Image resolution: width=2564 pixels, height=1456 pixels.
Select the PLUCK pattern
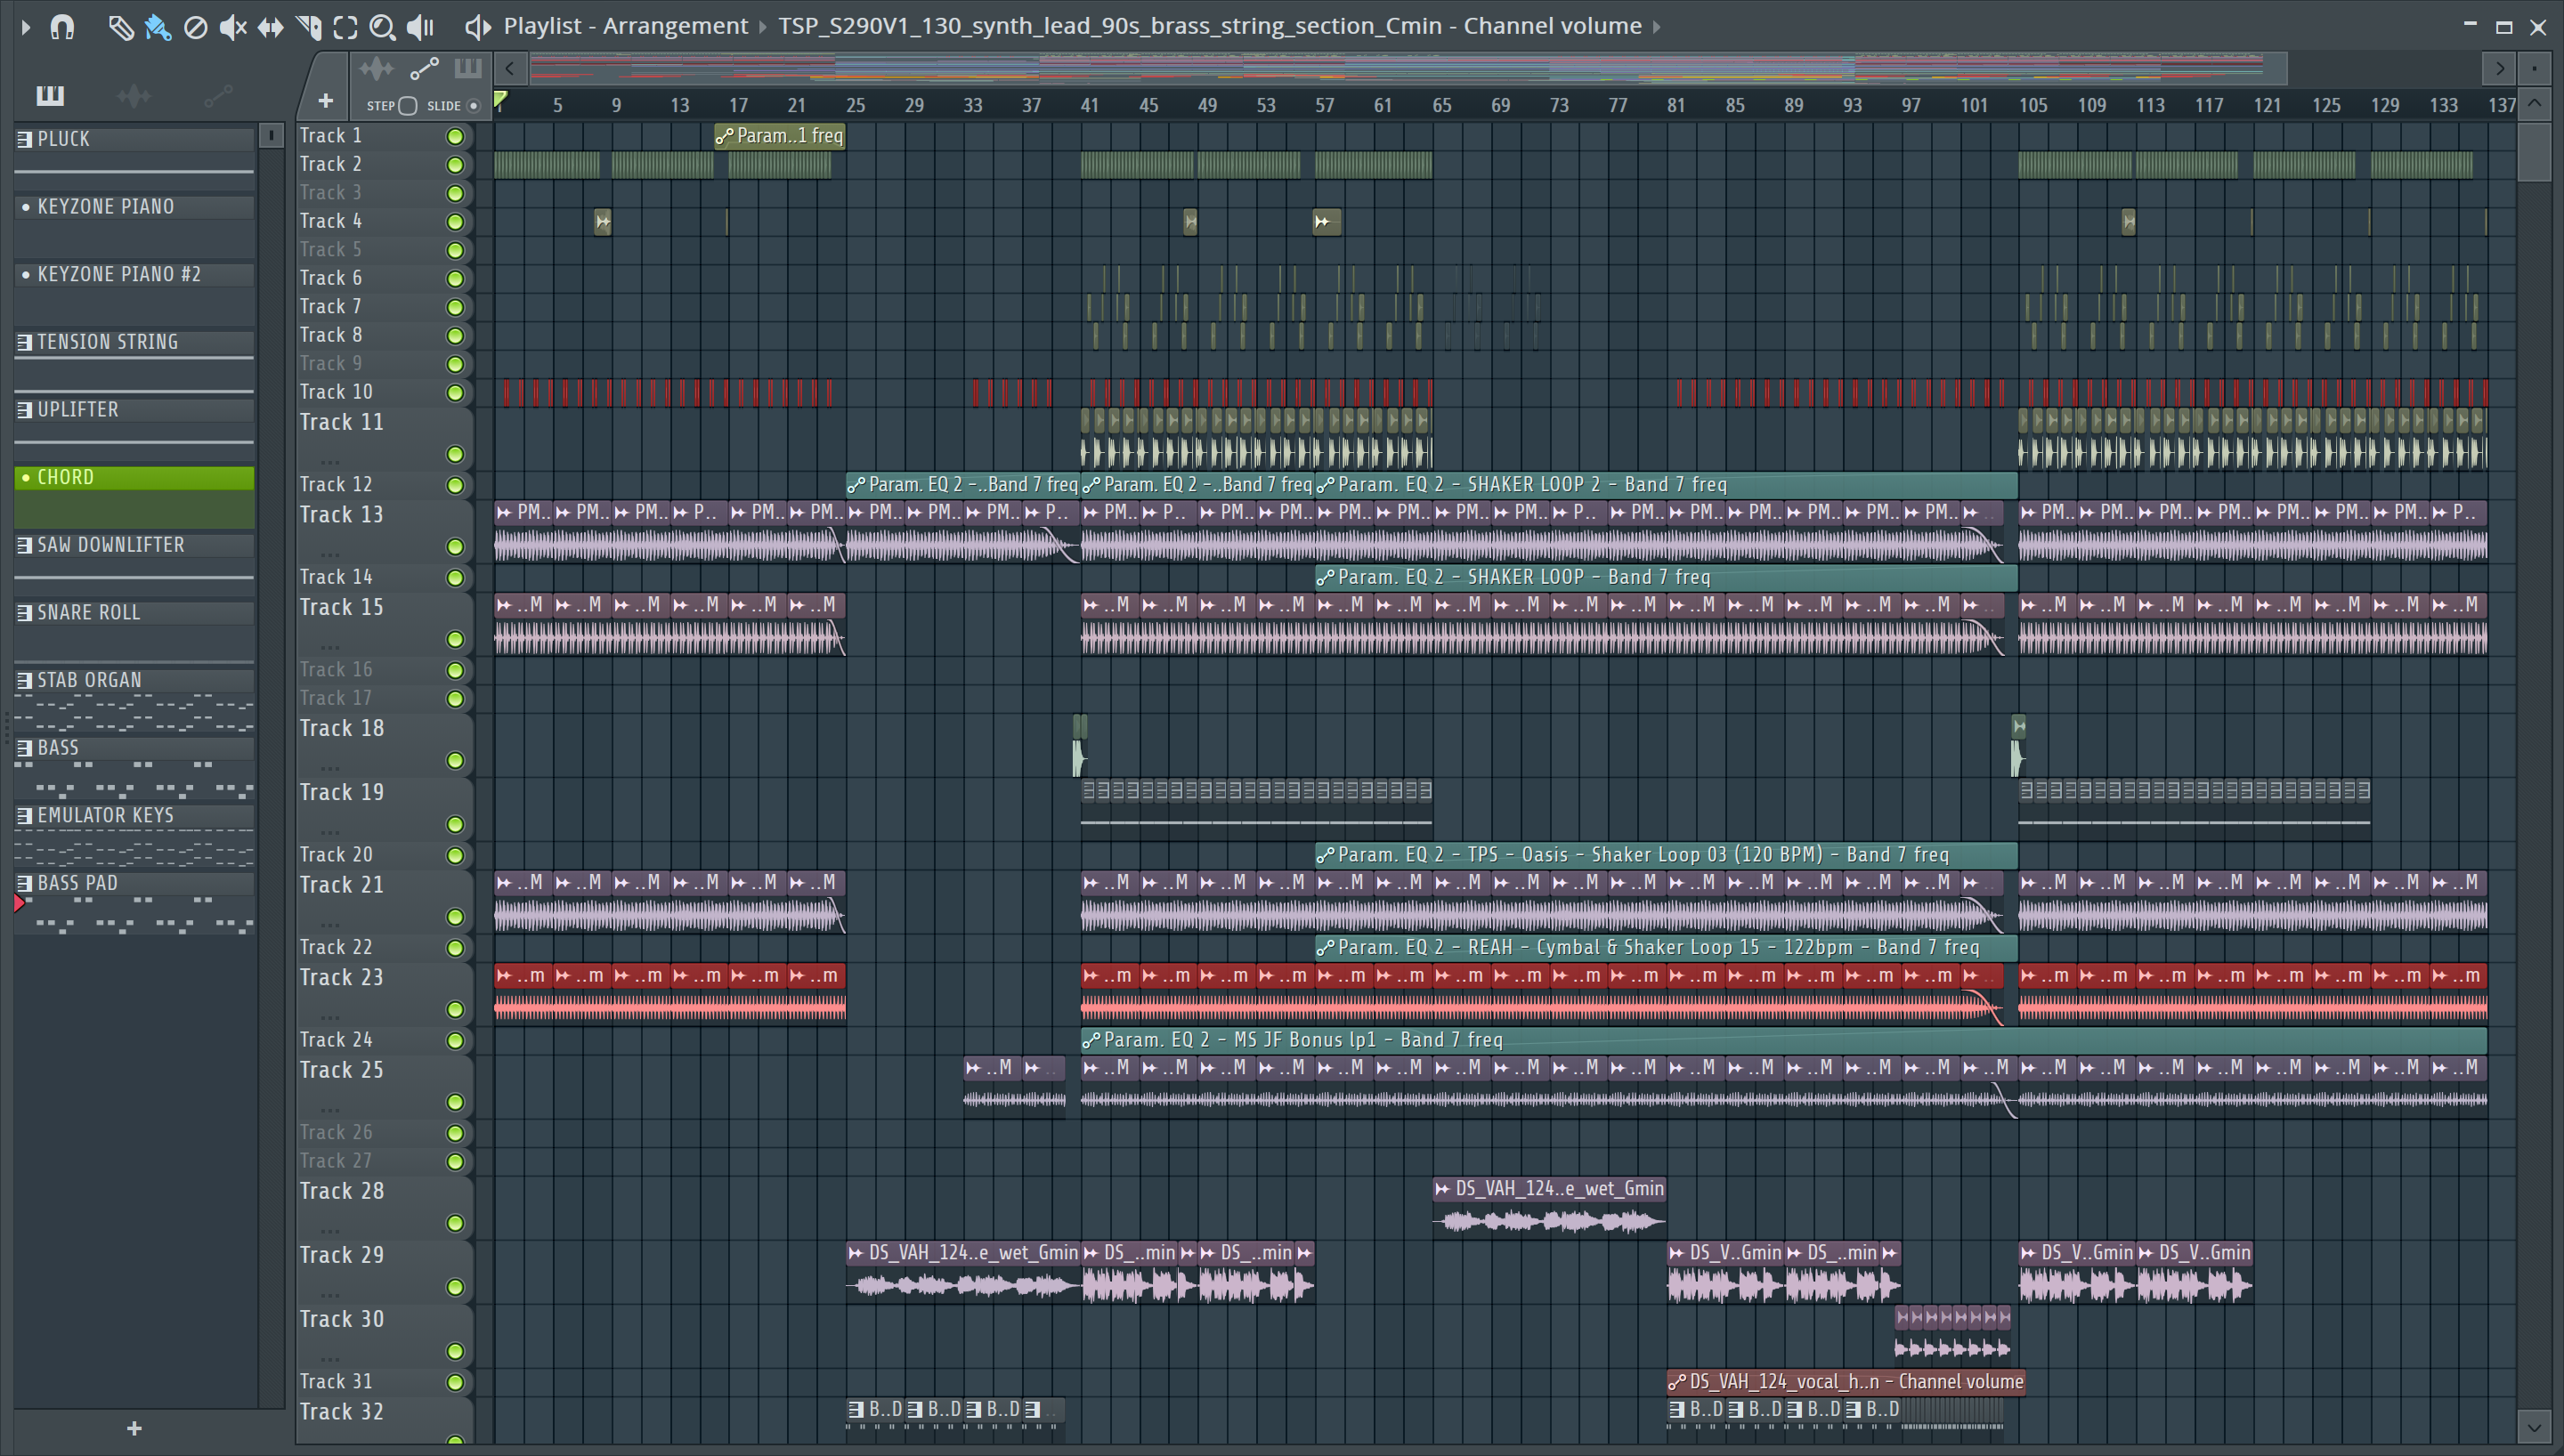pyautogui.click(x=134, y=139)
